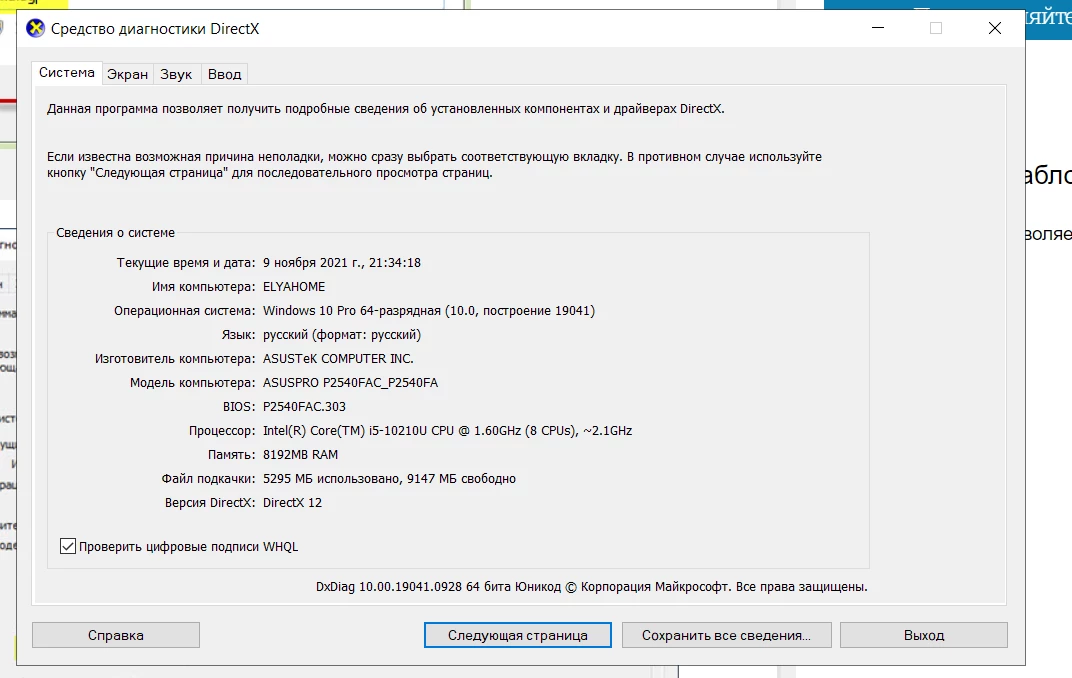
Task: Click the BIOS value P2540FAC.303
Action: [304, 407]
